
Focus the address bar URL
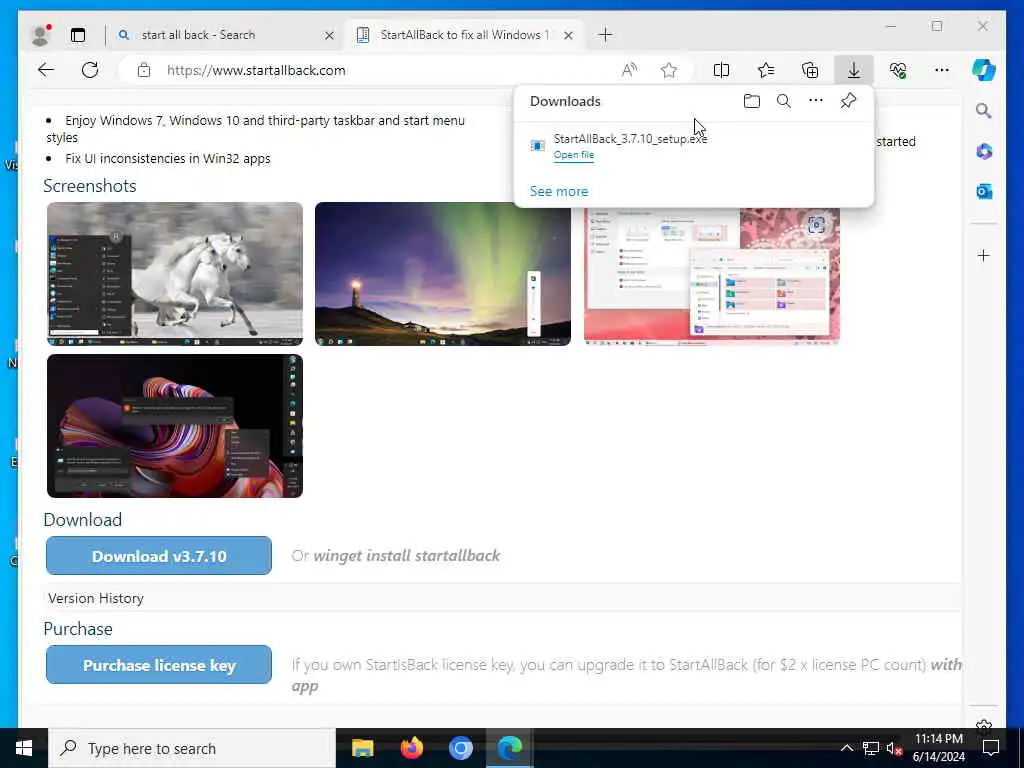click(256, 71)
